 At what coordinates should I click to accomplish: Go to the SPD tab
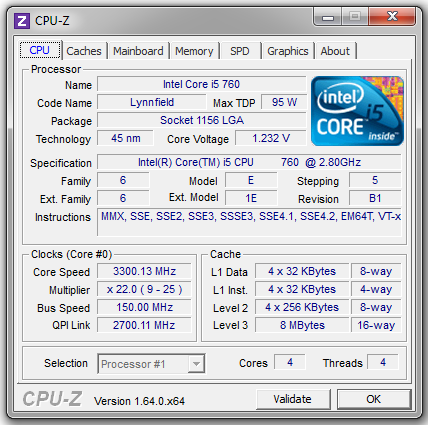tap(240, 51)
